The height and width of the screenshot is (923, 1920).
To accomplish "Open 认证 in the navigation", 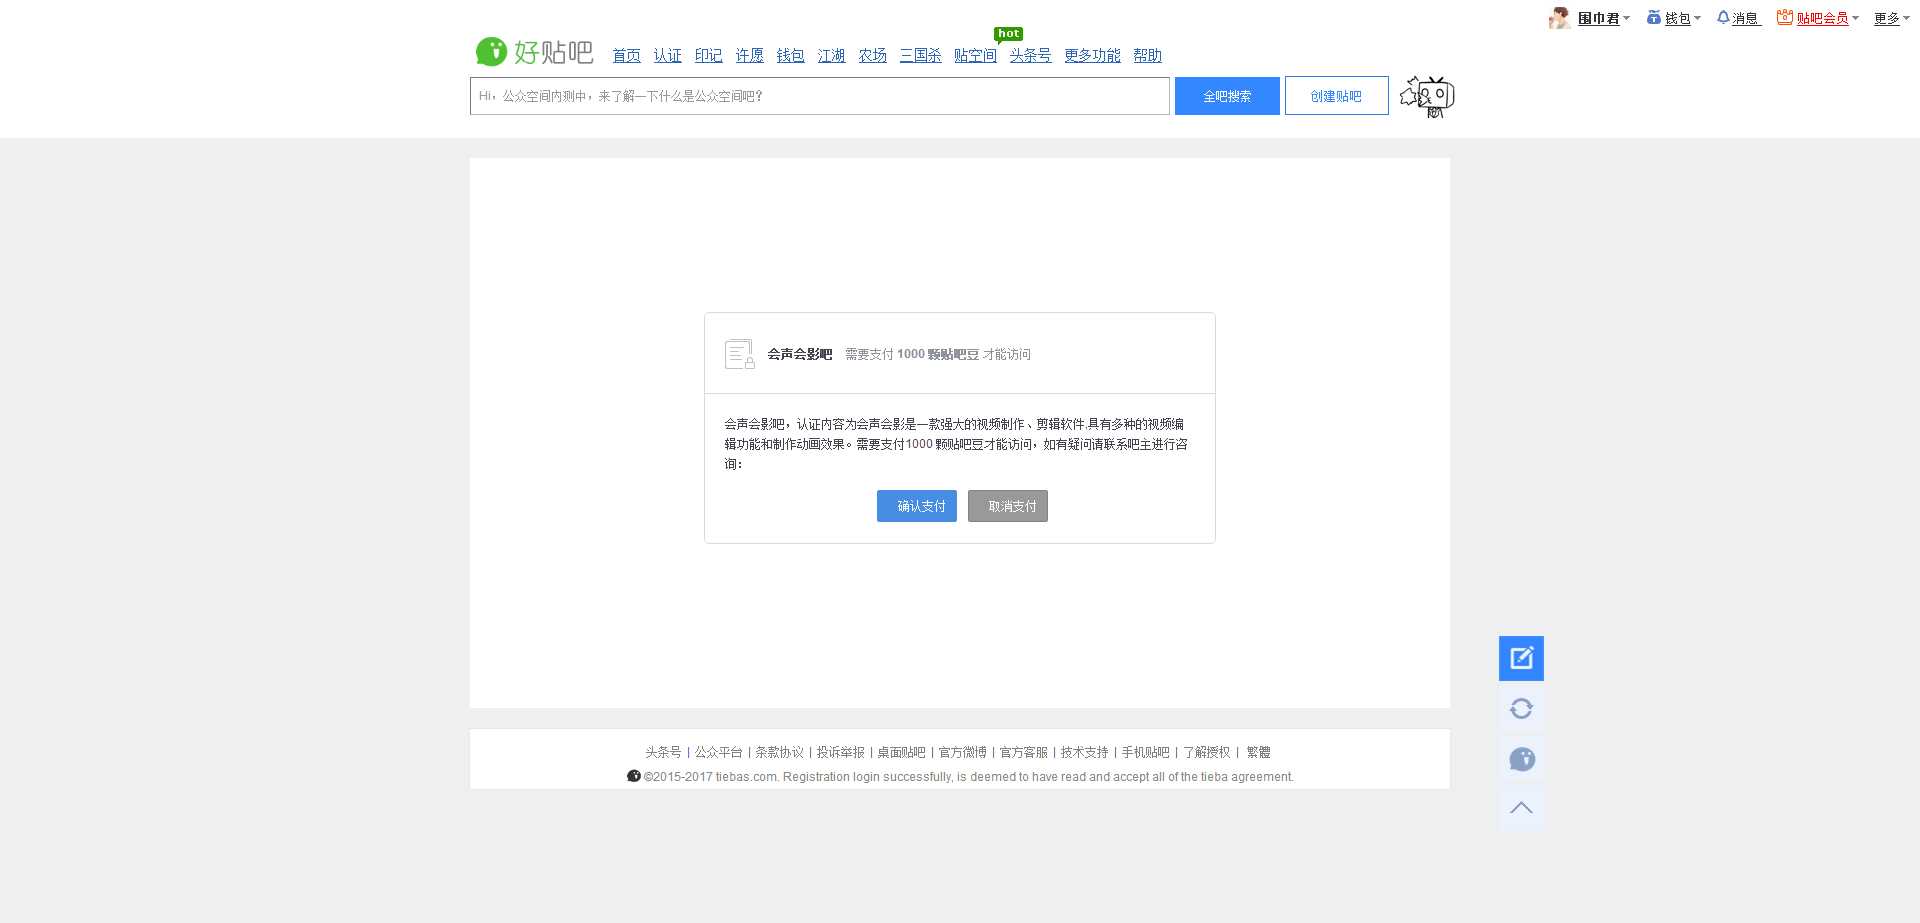I will pos(668,55).
